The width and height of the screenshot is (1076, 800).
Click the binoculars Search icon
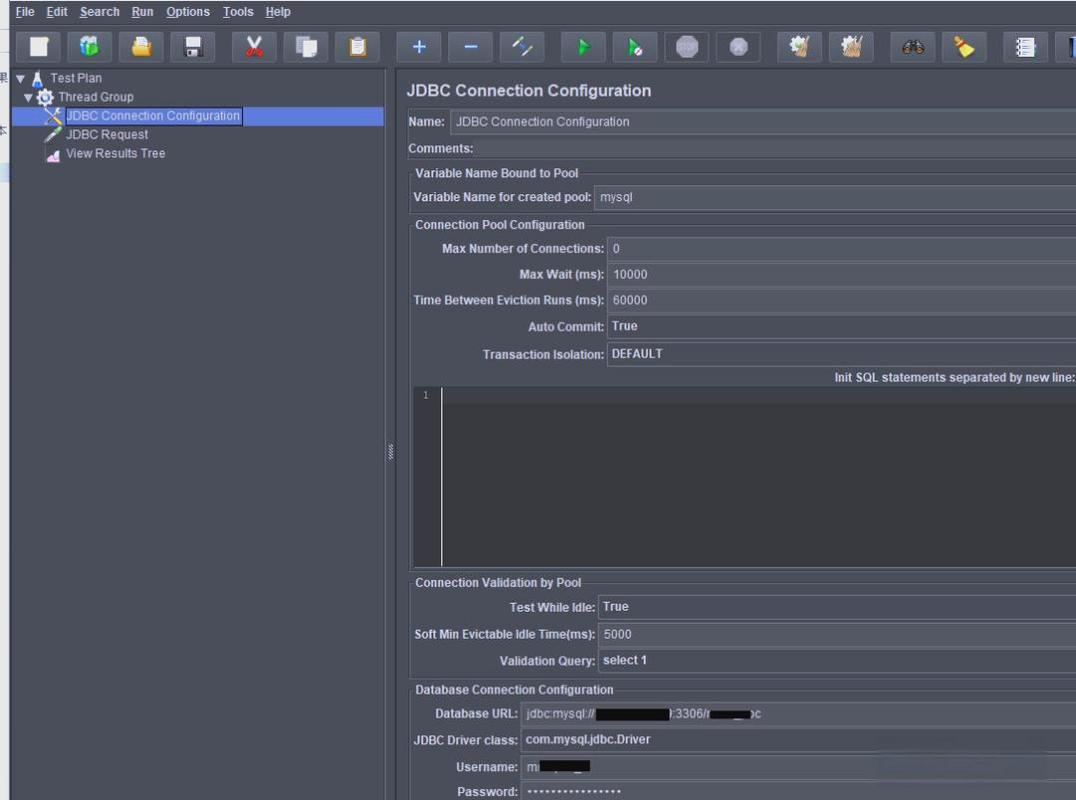pos(912,47)
